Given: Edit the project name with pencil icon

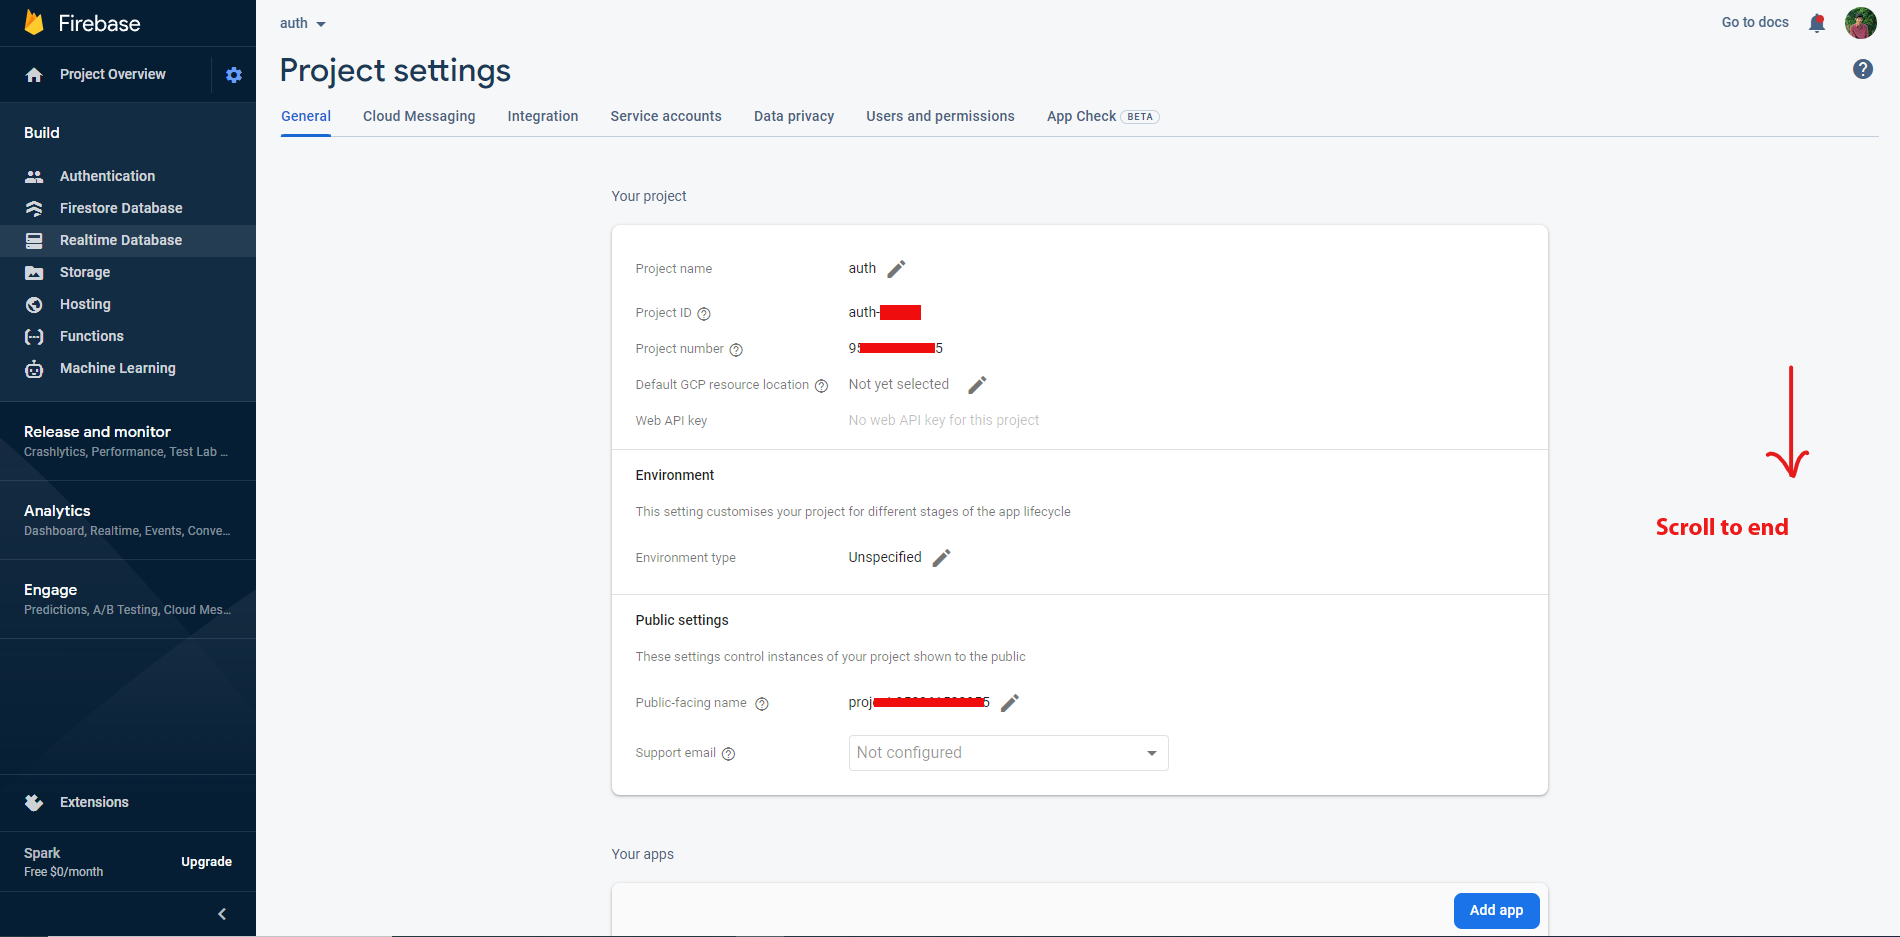Looking at the screenshot, I should click(896, 269).
